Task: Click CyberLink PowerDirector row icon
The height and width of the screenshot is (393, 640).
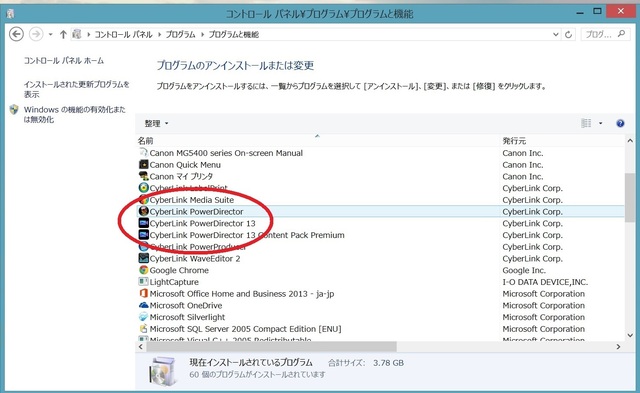Action: coord(143,211)
